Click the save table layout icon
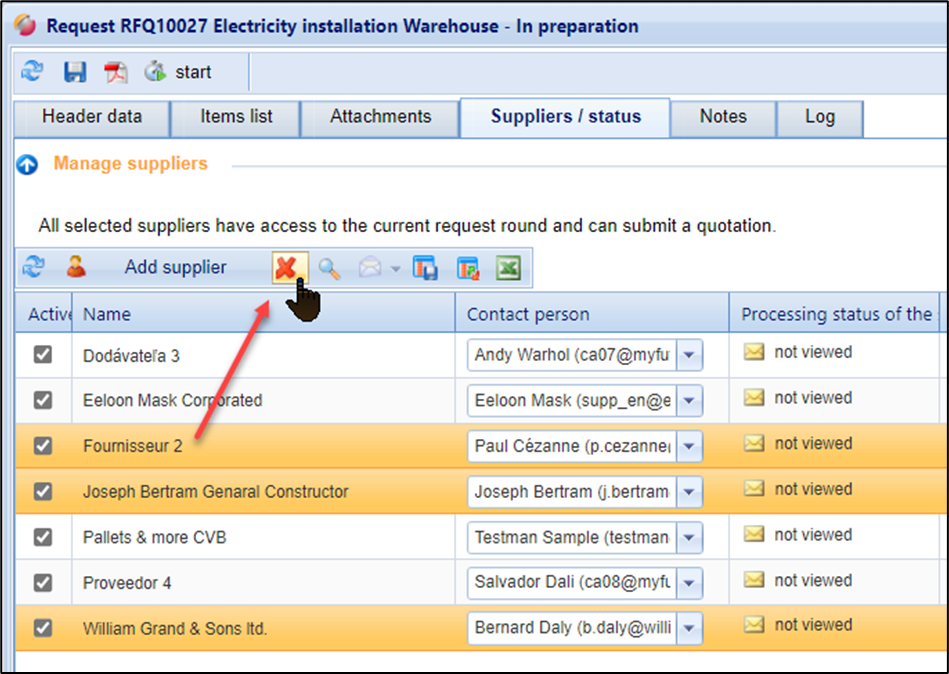 425,268
